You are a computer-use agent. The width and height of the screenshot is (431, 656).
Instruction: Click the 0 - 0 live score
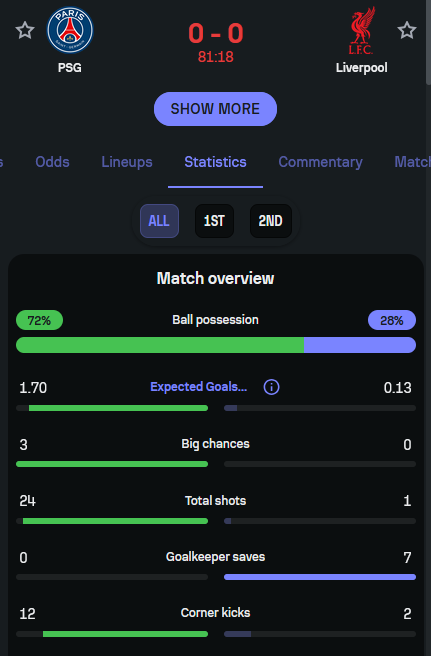click(216, 33)
